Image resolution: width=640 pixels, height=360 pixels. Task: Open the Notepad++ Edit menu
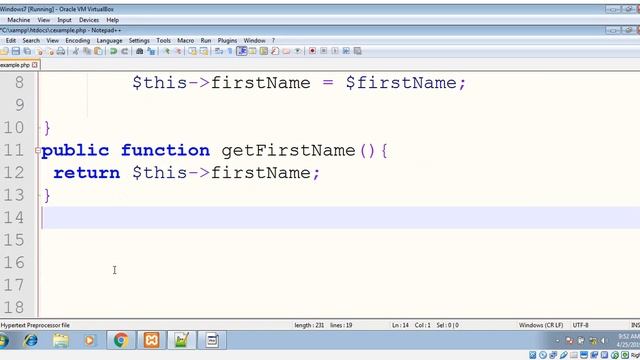pyautogui.click(x=11, y=40)
